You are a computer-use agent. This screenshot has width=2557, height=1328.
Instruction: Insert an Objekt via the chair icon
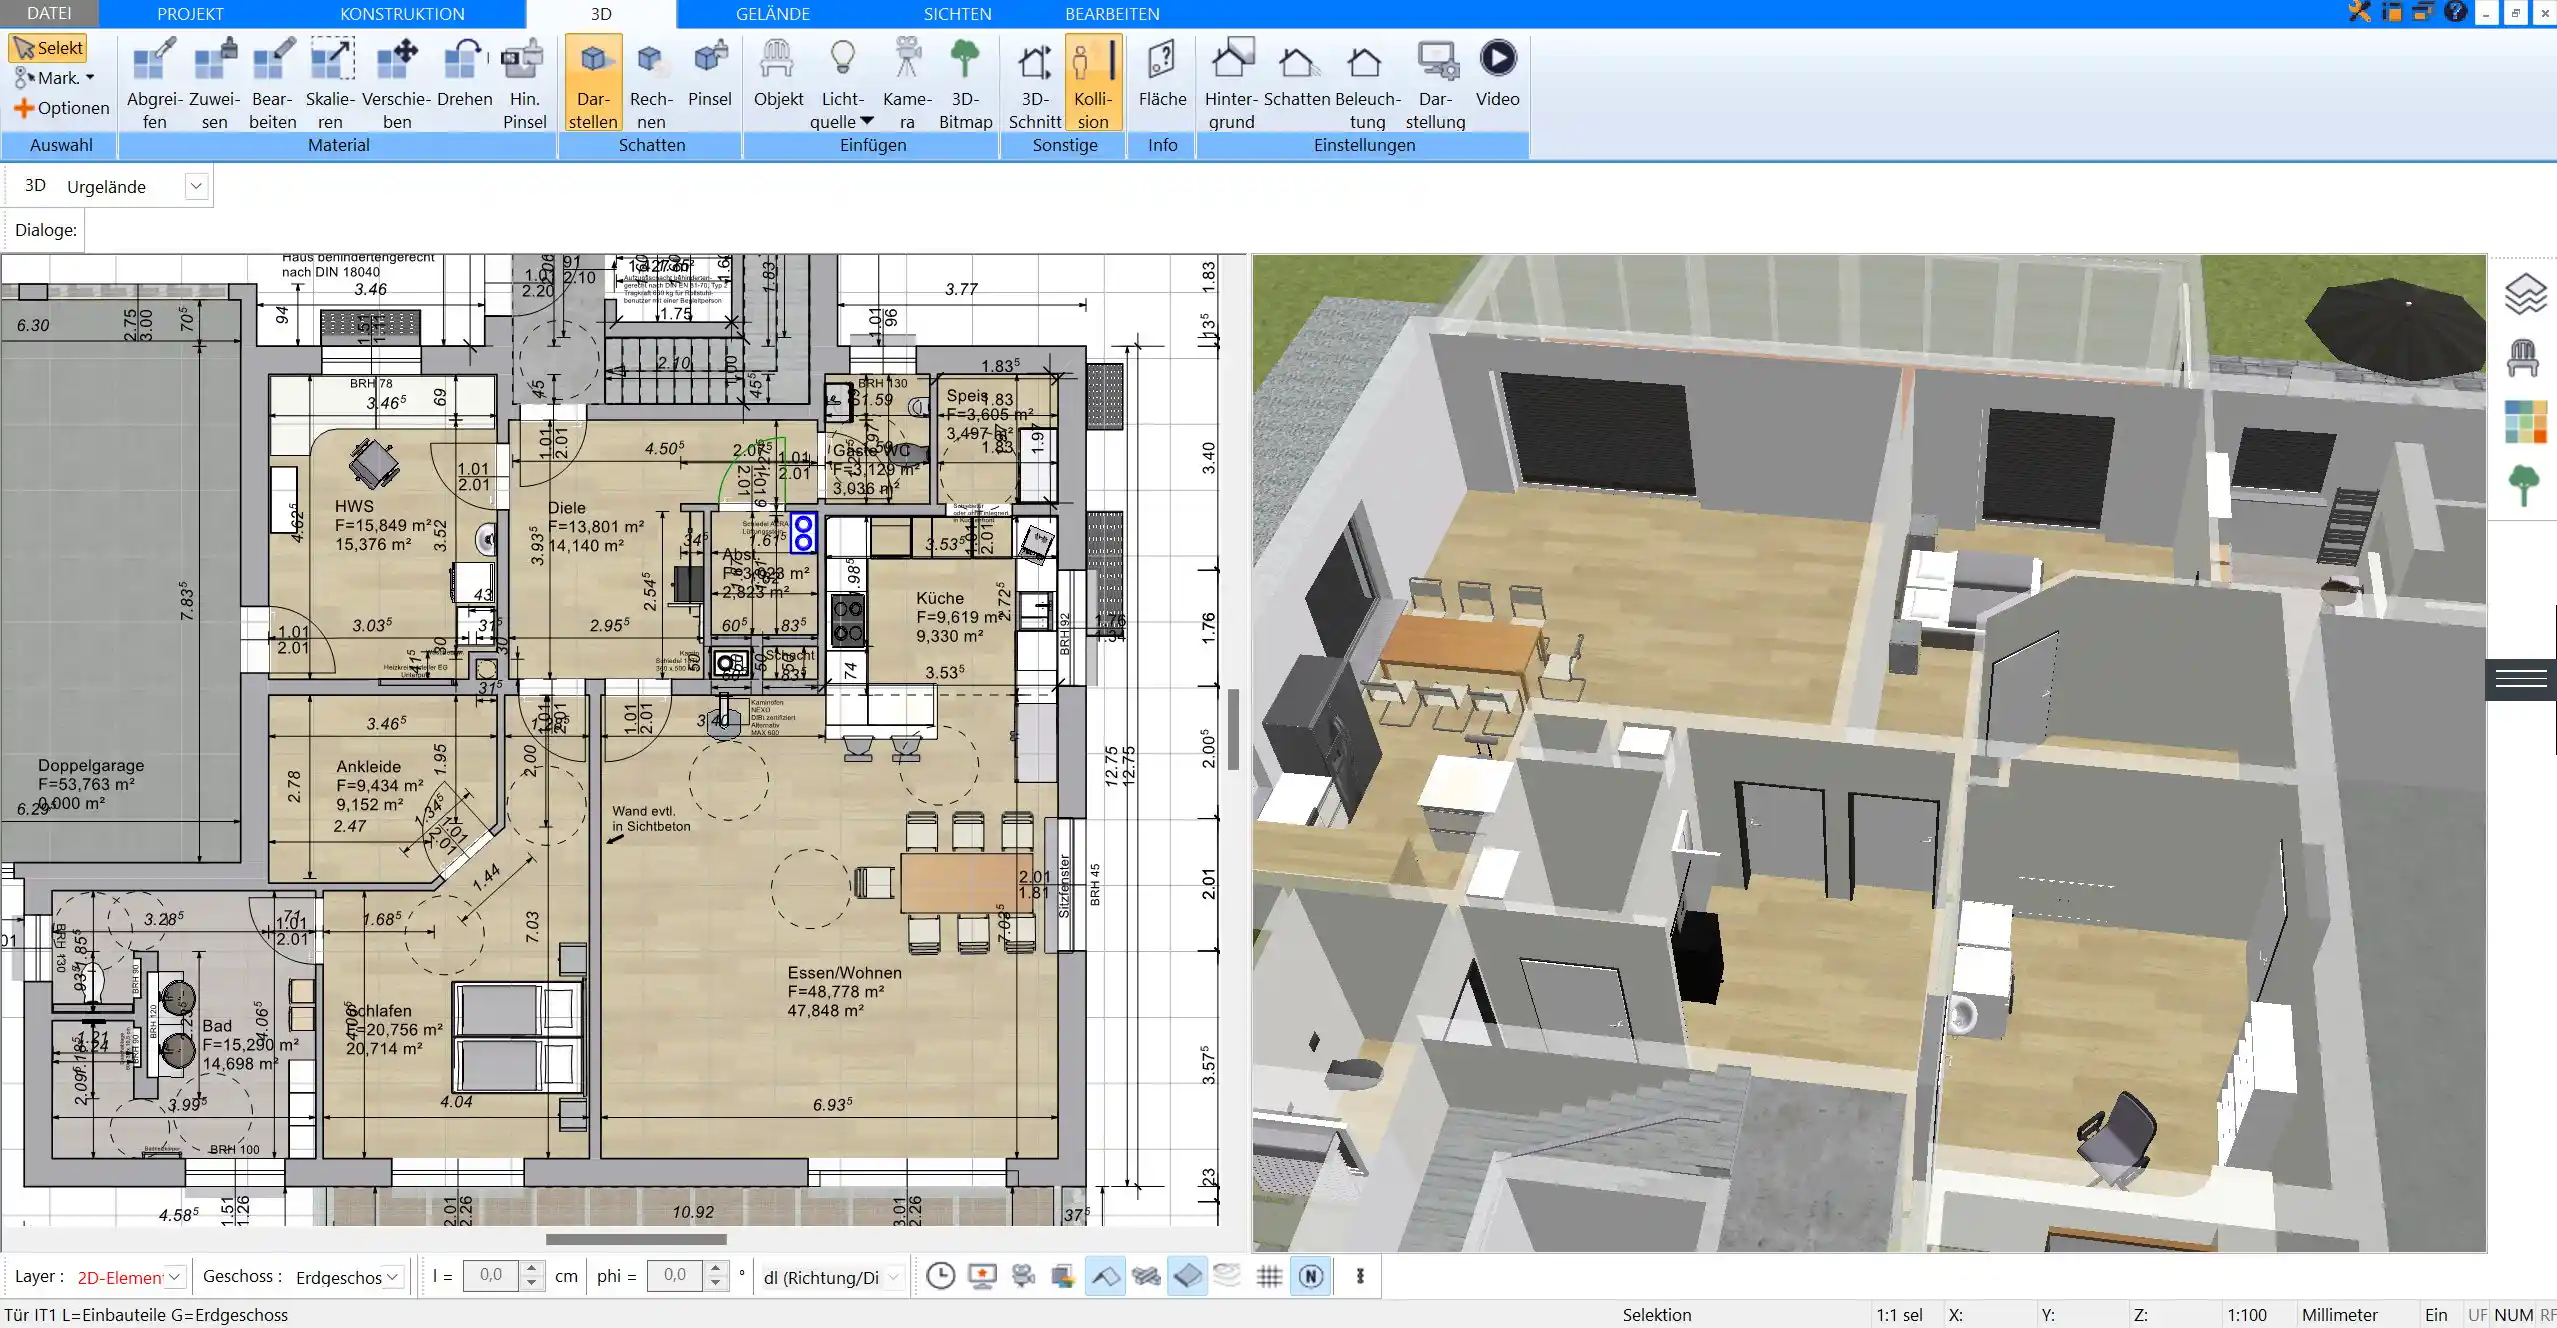(778, 72)
